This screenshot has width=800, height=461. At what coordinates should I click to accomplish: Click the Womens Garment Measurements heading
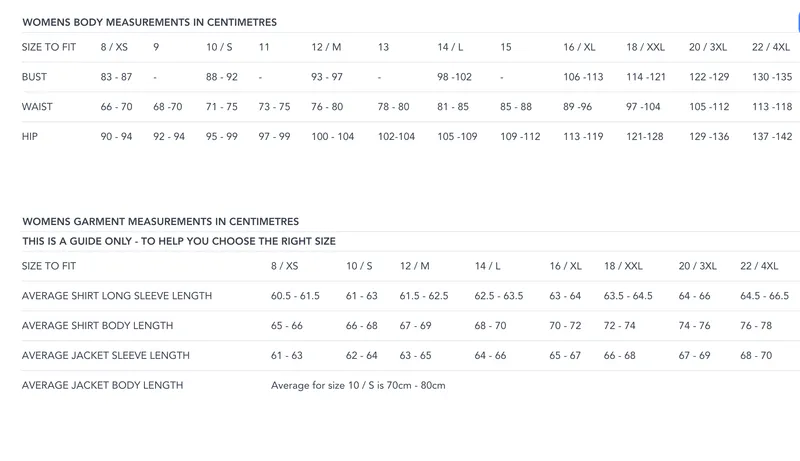pos(160,221)
